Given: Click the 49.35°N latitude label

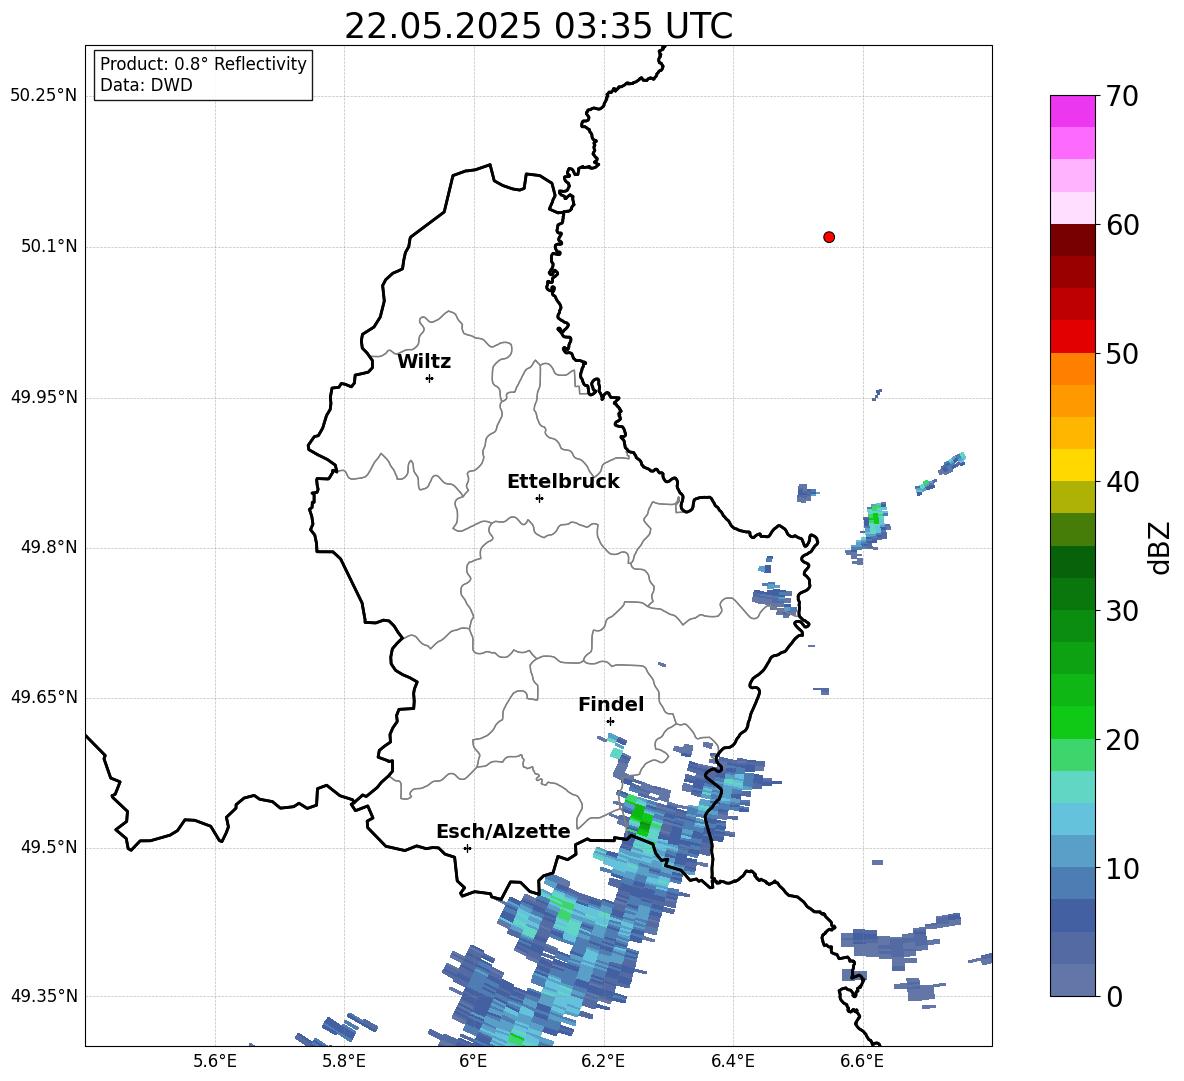Looking at the screenshot, I should pyautogui.click(x=44, y=996).
